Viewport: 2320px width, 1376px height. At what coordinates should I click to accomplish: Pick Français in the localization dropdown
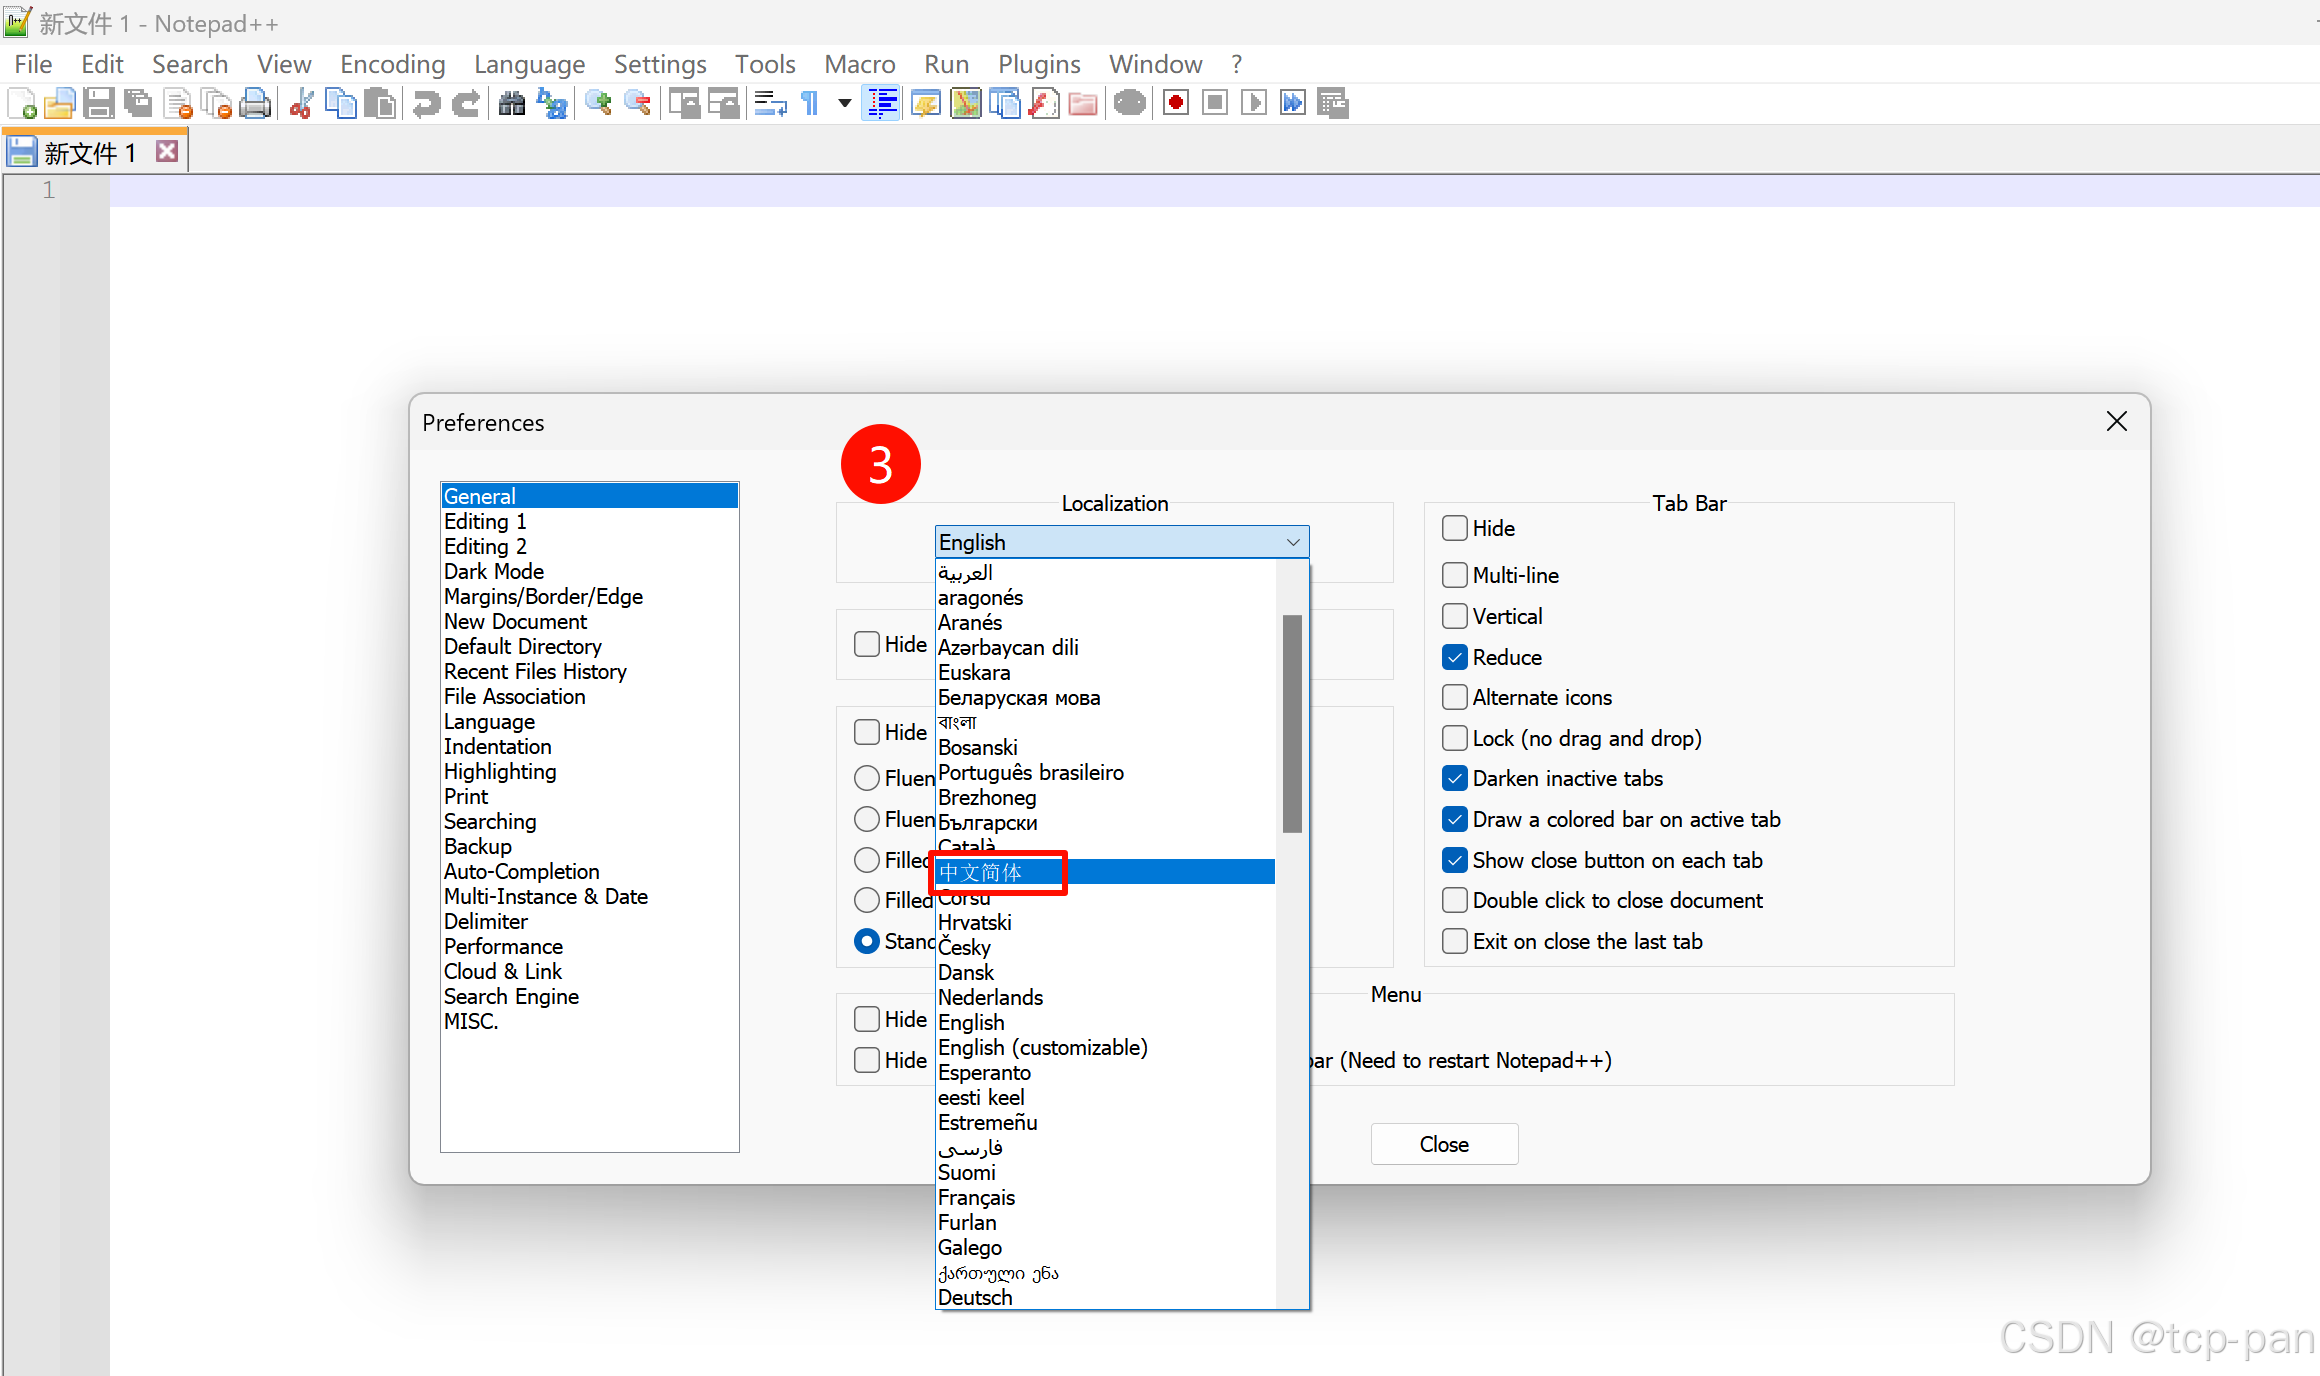[976, 1197]
